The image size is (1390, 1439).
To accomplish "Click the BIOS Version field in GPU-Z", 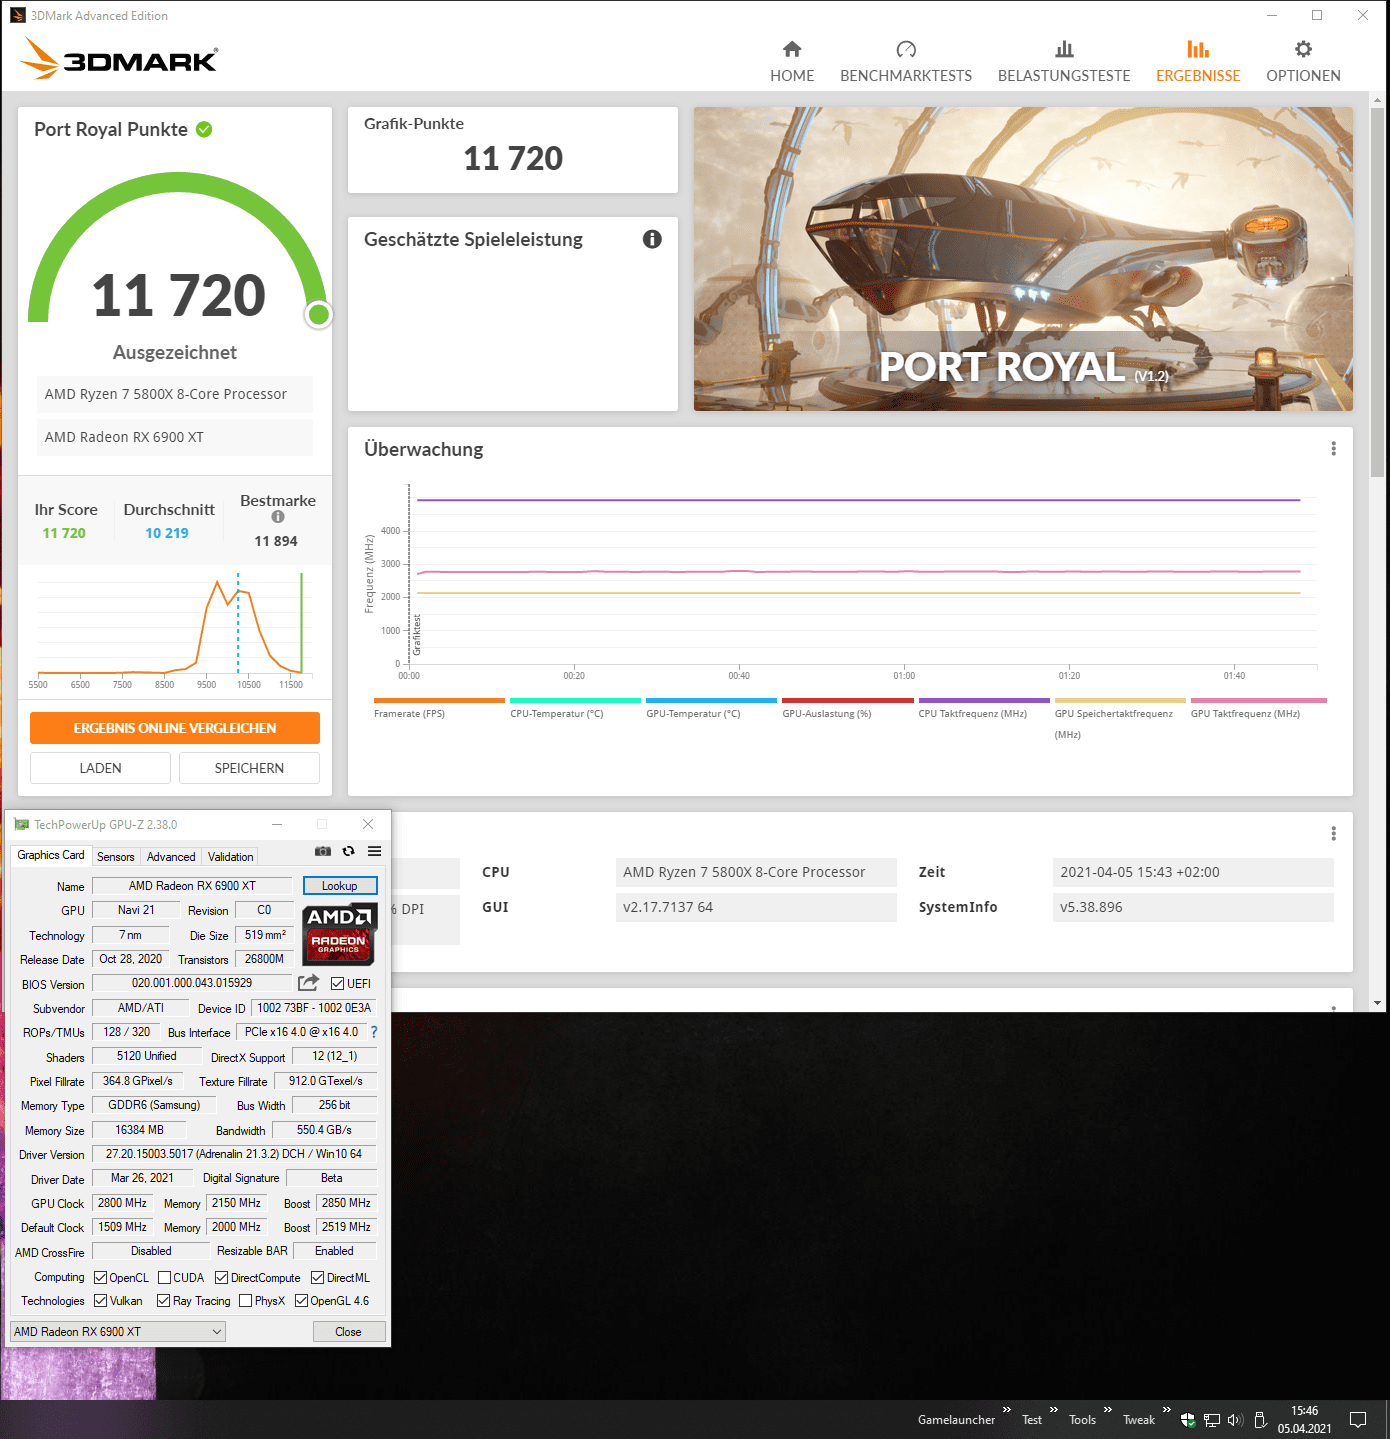I will click(x=192, y=984).
